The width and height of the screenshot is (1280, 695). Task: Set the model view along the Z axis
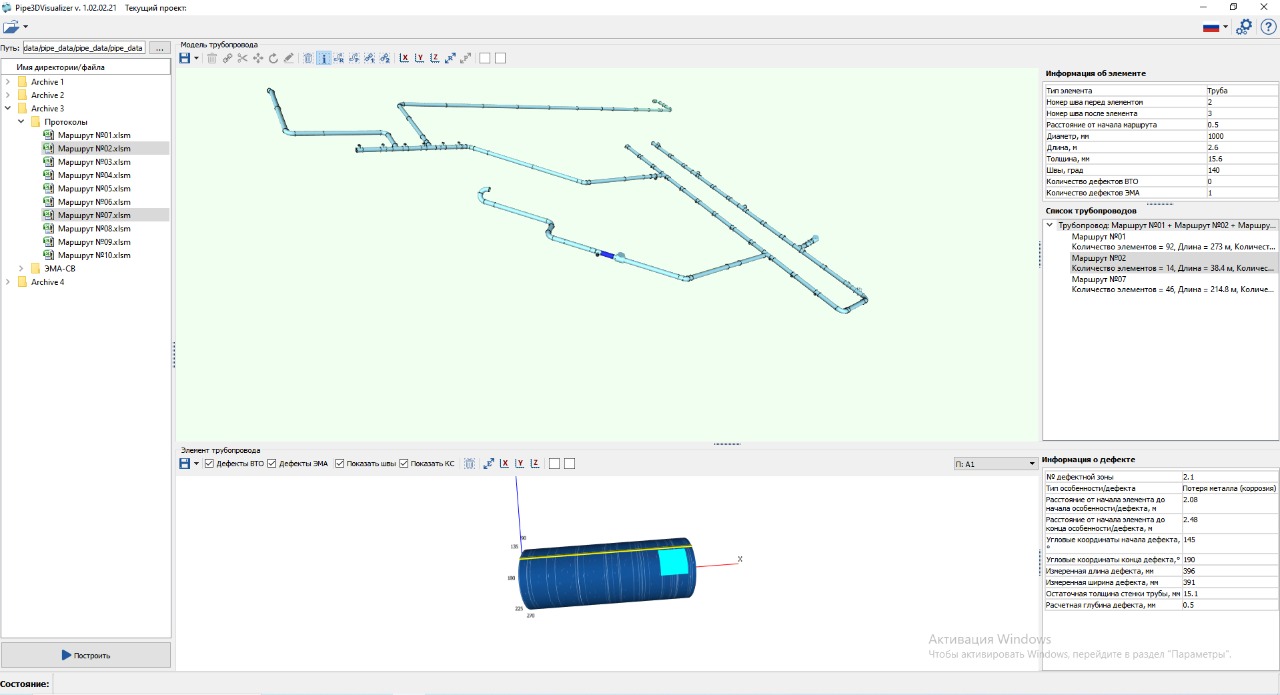pos(434,58)
